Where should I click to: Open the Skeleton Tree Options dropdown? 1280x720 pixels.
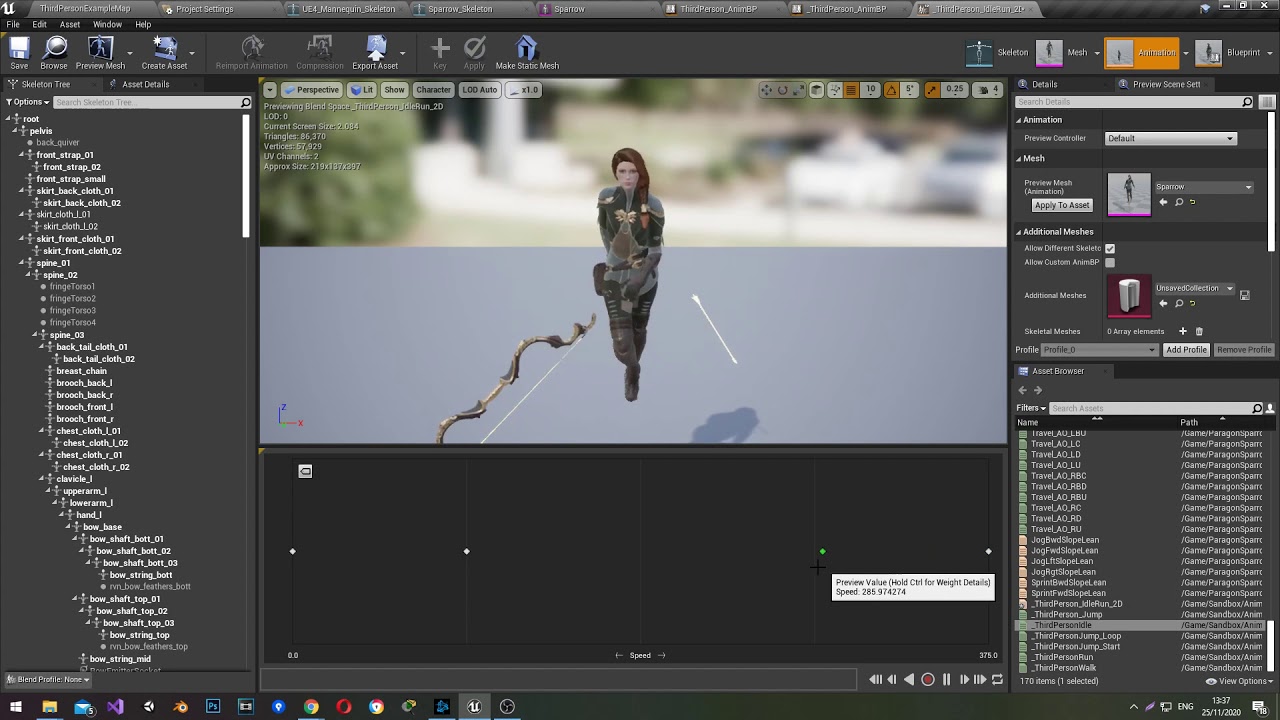coord(28,102)
